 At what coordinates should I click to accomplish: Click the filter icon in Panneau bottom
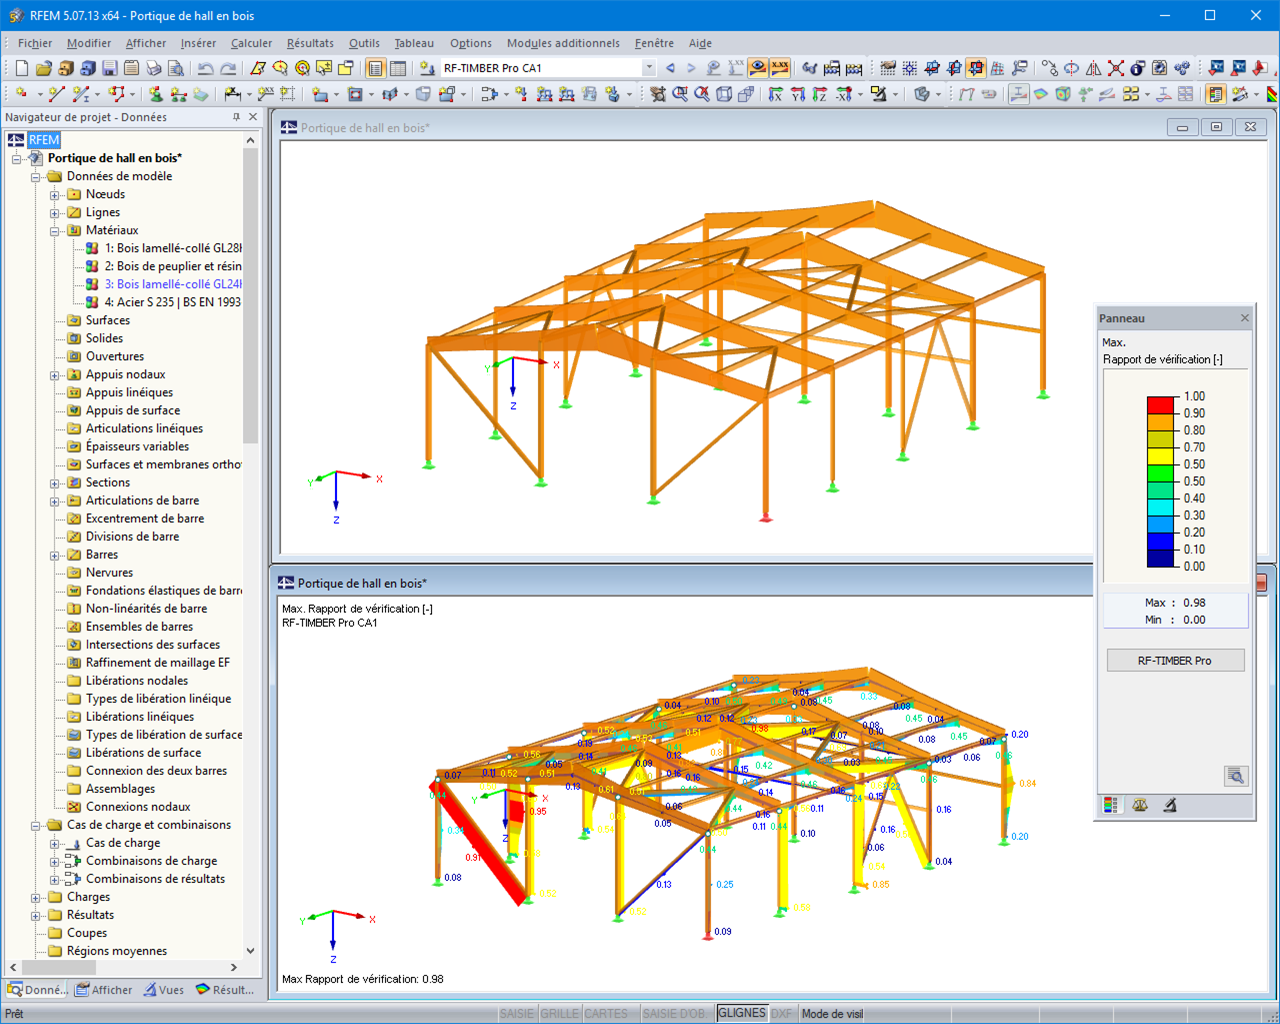coord(1169,805)
